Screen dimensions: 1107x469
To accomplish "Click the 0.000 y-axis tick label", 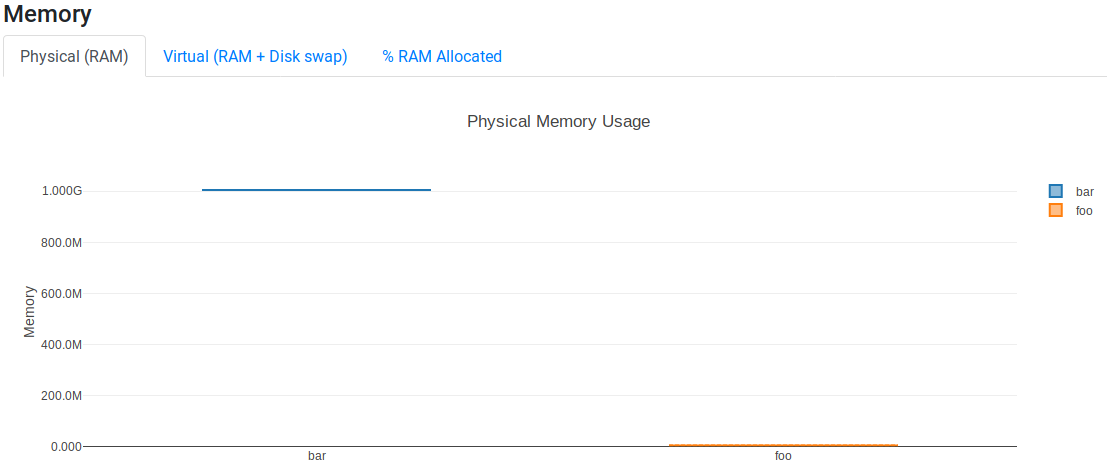I will tap(65, 447).
